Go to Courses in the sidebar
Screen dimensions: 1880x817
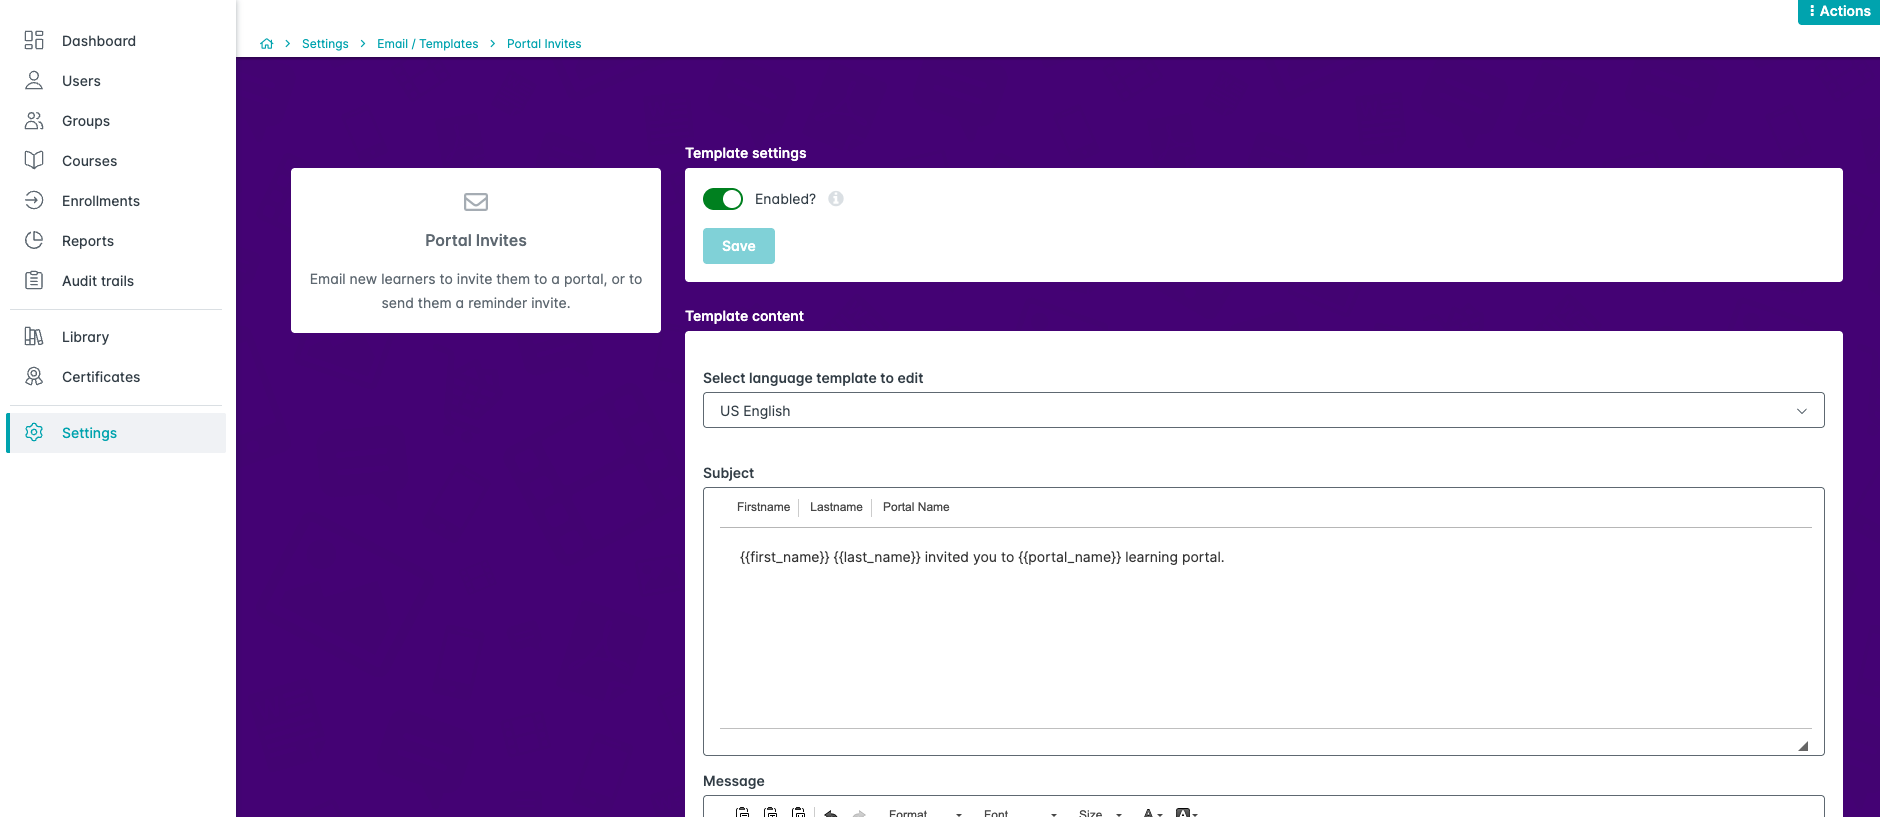(89, 161)
